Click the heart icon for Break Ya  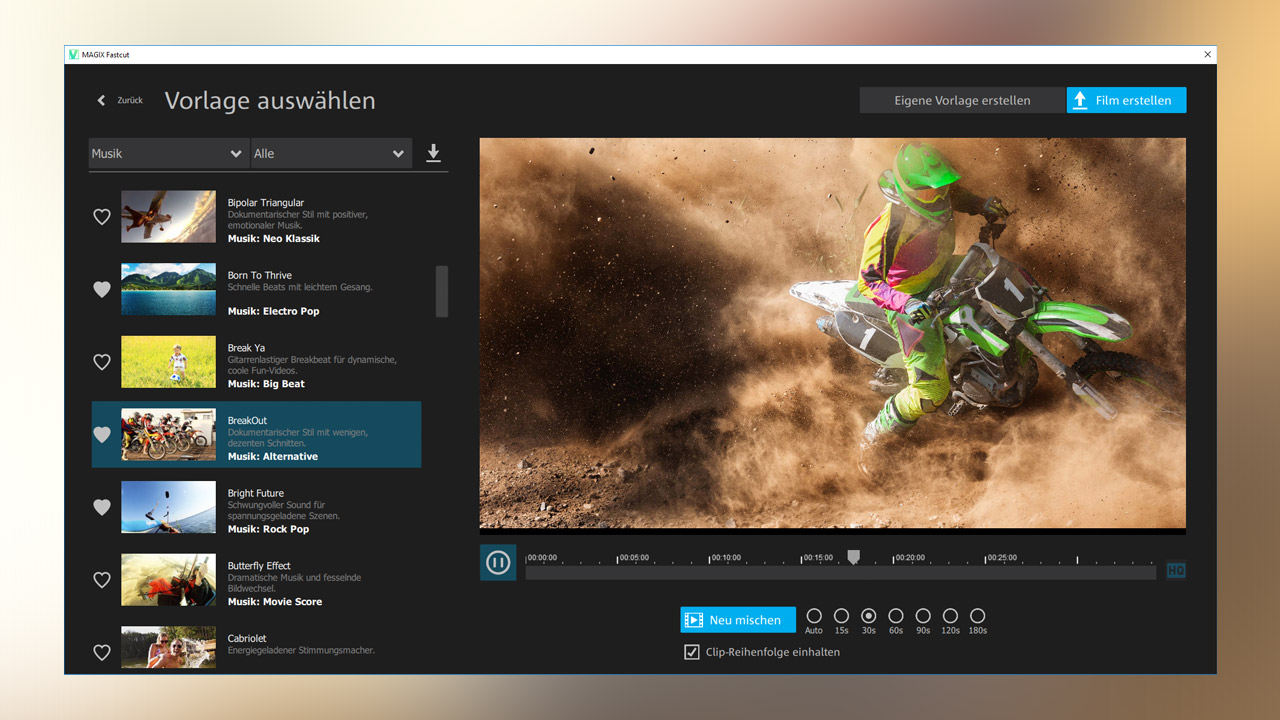[101, 362]
